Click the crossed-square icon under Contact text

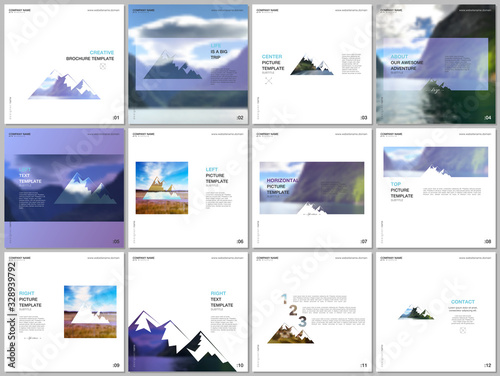coord(463,330)
